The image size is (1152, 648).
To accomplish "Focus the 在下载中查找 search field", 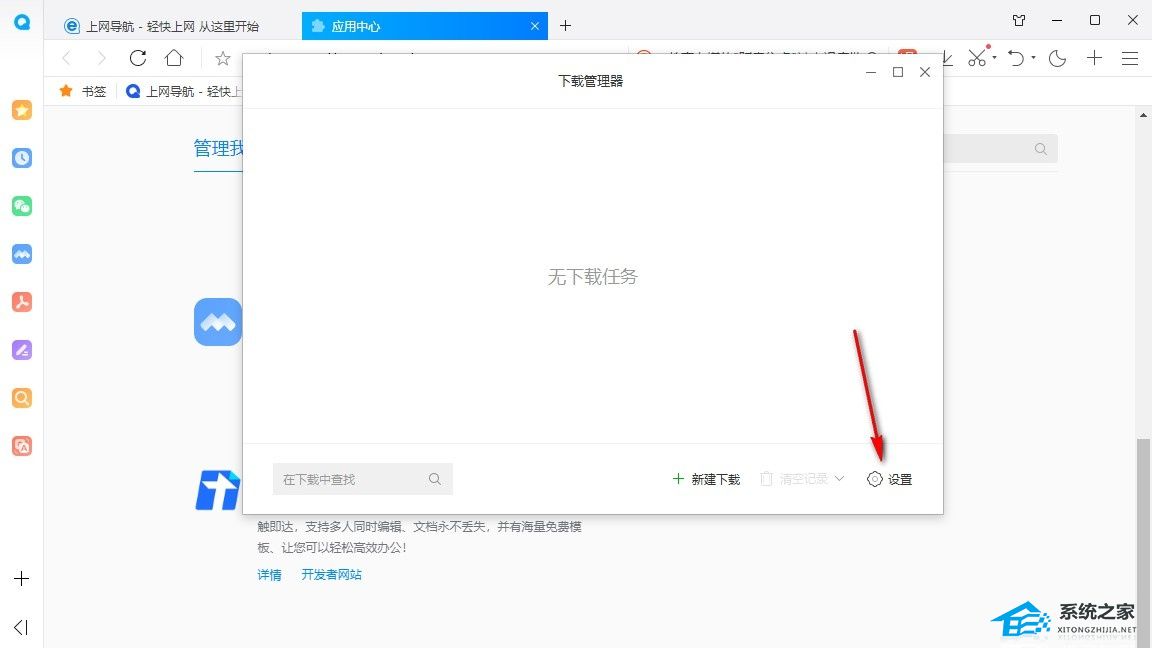I will pyautogui.click(x=362, y=479).
